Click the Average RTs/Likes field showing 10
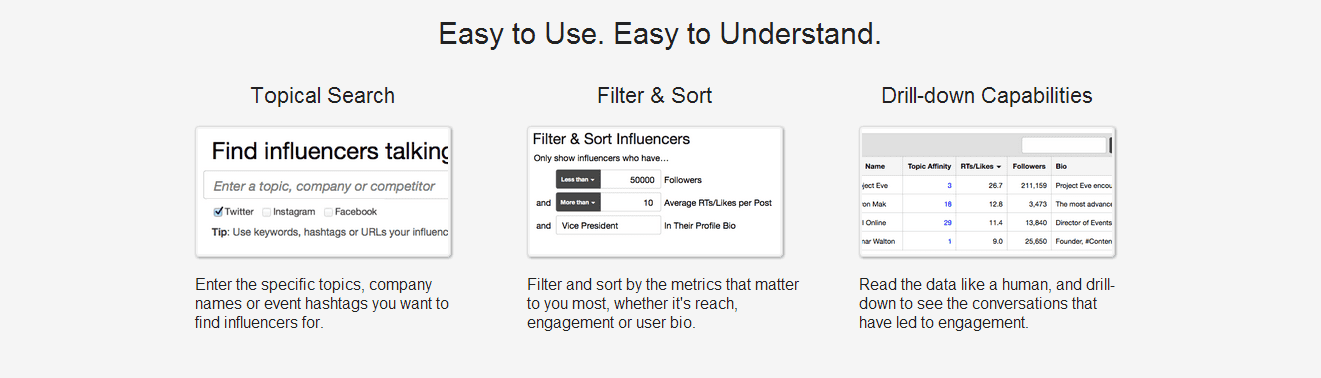Screen dimensions: 1321x378 point(630,202)
